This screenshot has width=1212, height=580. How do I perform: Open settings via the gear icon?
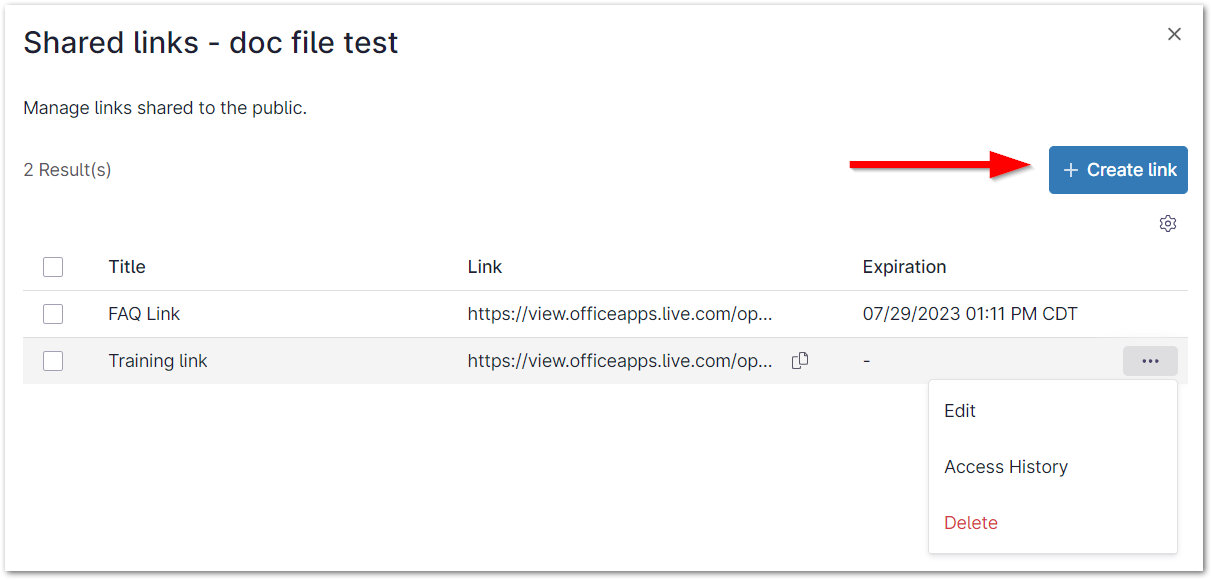point(1167,223)
